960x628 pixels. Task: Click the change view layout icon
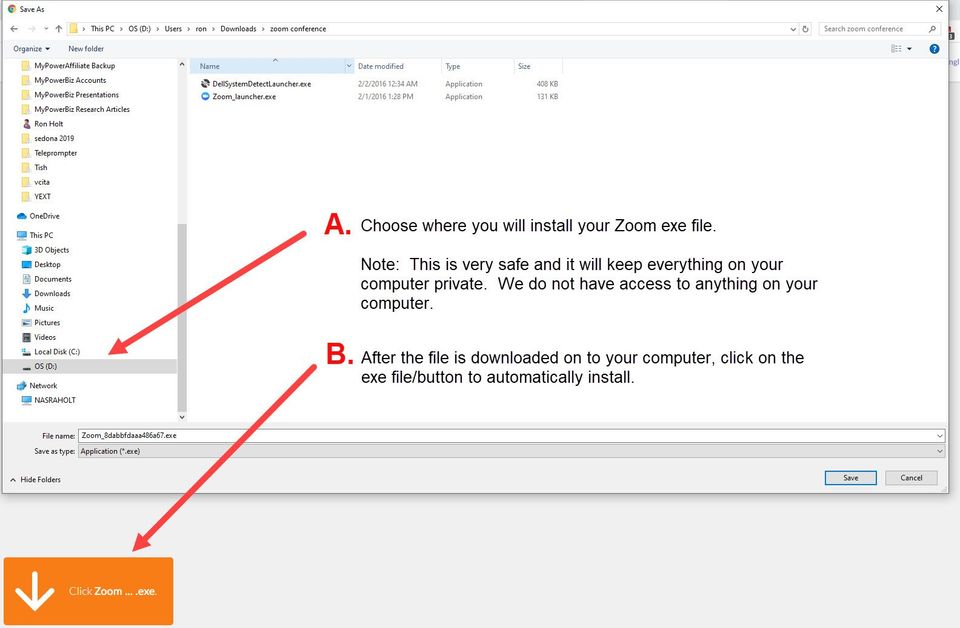pyautogui.click(x=896, y=49)
